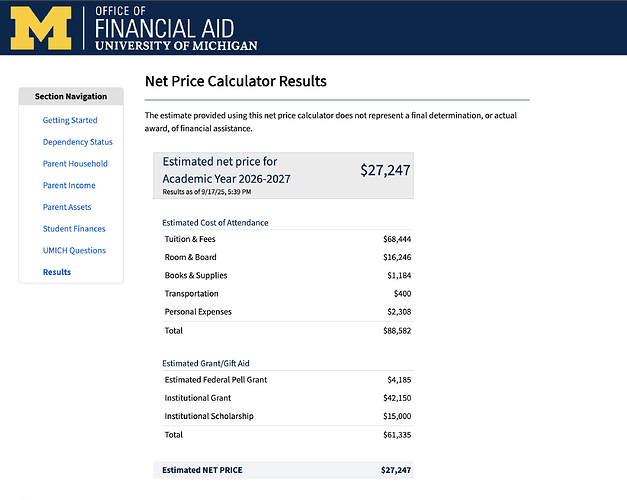Image resolution: width=627 pixels, height=500 pixels.
Task: Open the Parent Income section
Action: [69, 186]
